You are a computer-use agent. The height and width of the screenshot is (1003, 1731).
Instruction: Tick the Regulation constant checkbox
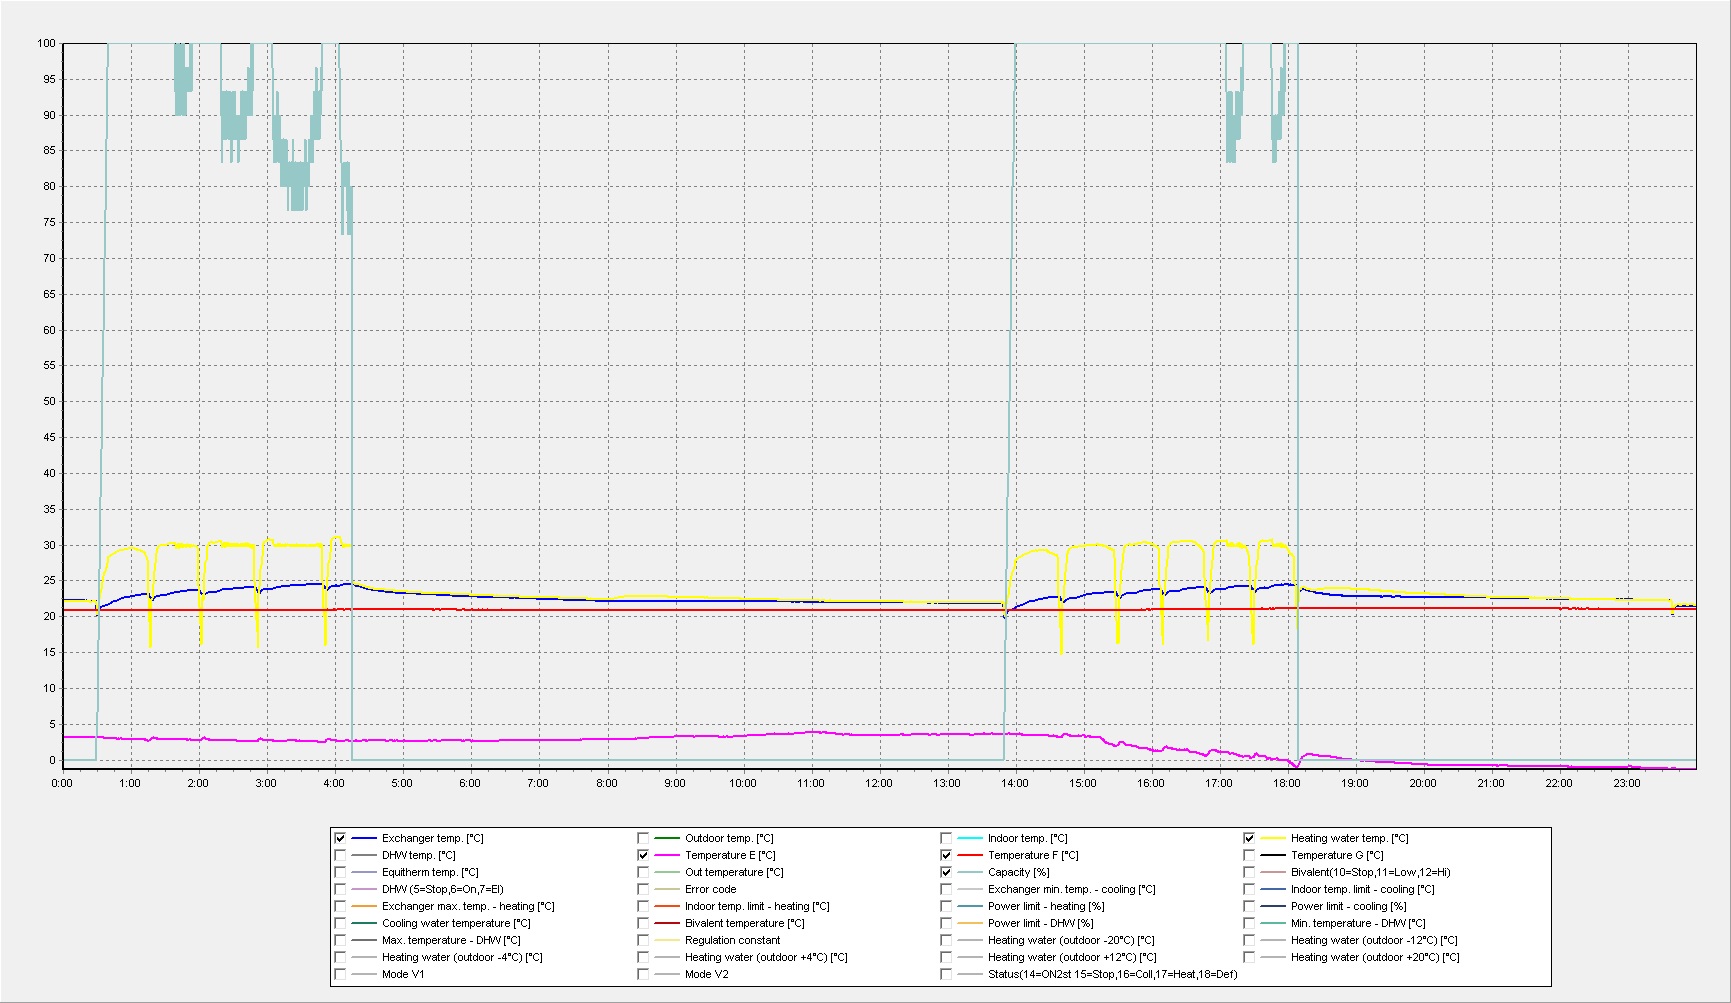(643, 940)
